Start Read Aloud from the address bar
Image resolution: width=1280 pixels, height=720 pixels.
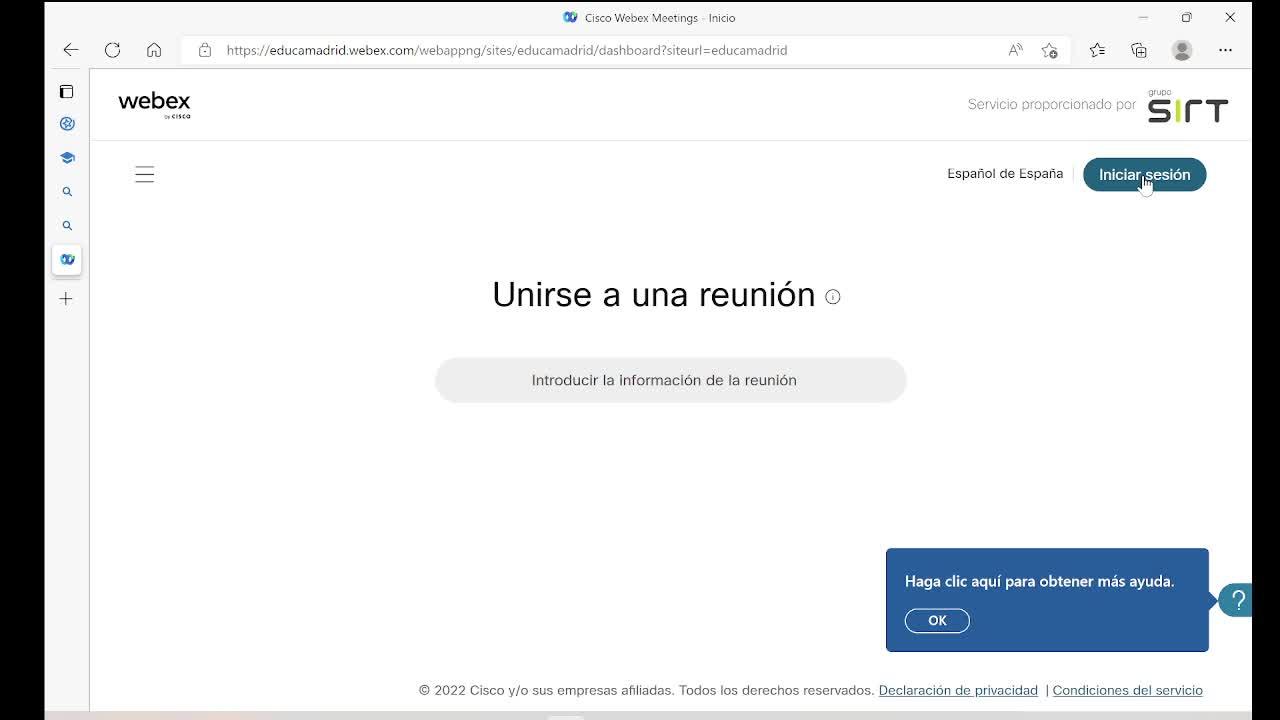[x=1015, y=50]
